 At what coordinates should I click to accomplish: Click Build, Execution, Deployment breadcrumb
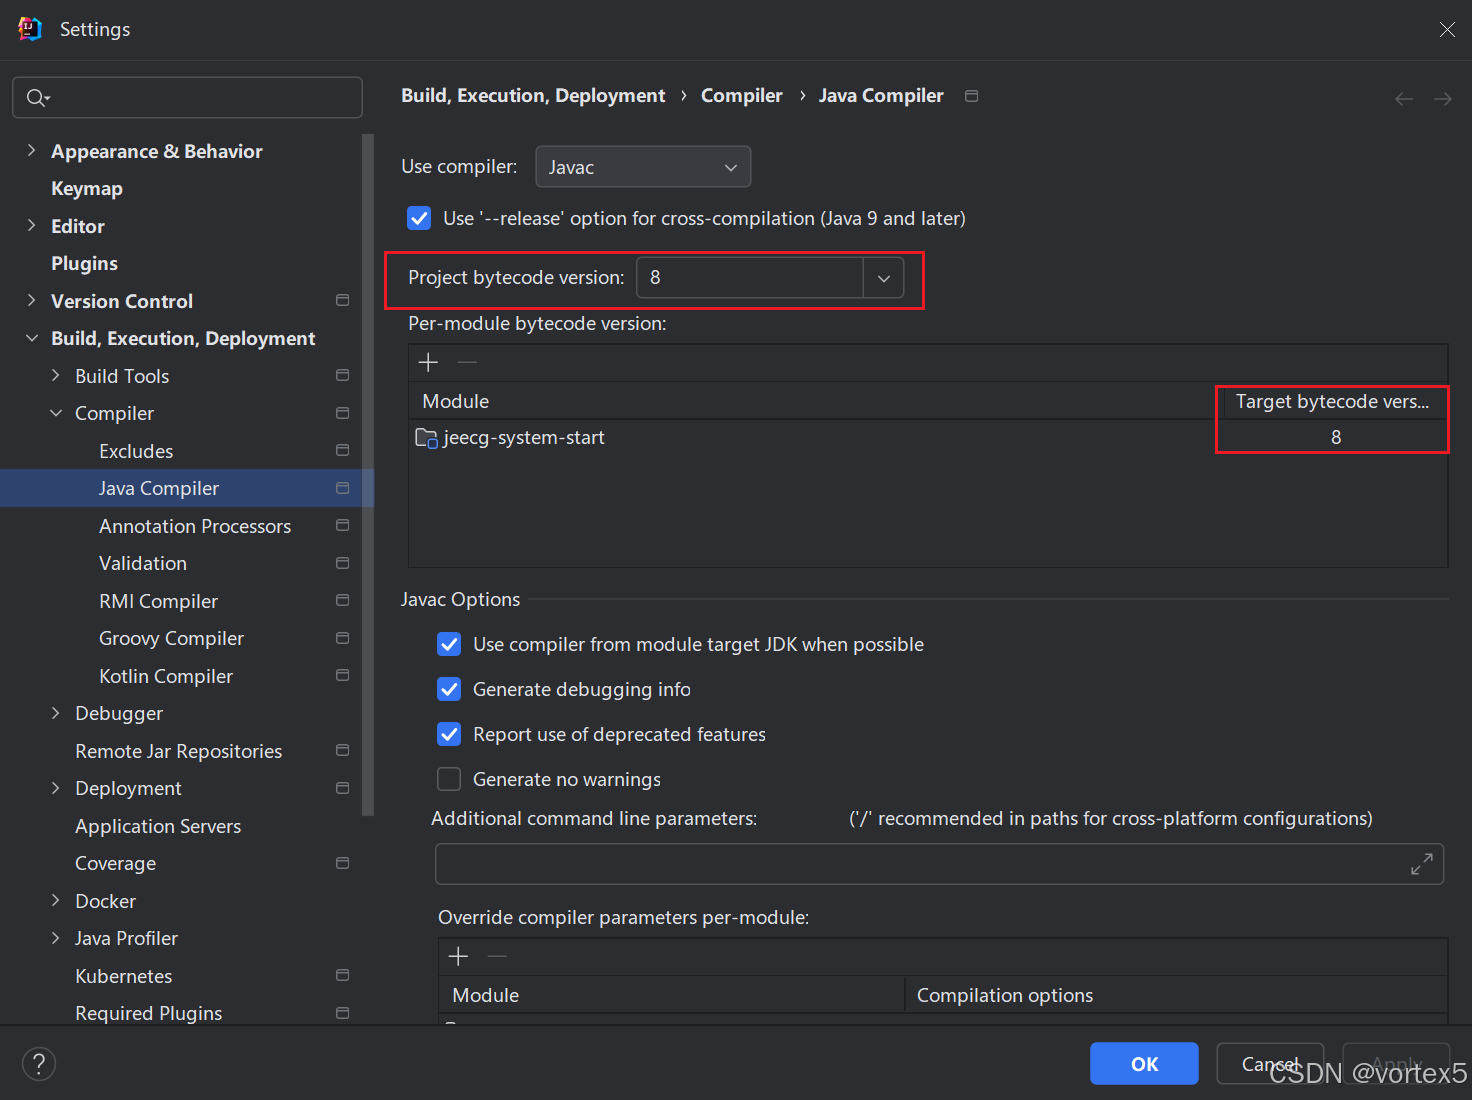tap(533, 95)
